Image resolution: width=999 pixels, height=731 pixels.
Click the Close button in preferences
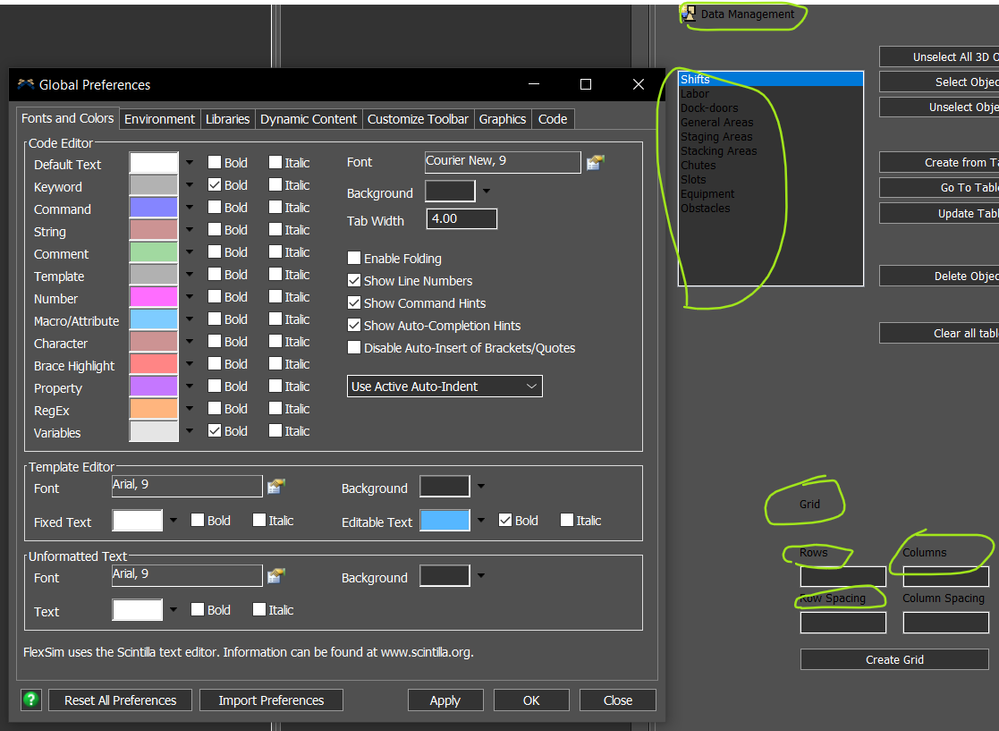[x=617, y=700]
